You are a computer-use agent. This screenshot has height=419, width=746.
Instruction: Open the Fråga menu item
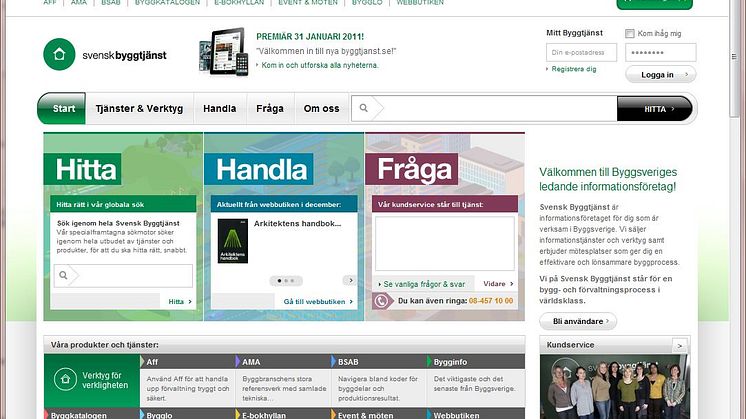270,108
